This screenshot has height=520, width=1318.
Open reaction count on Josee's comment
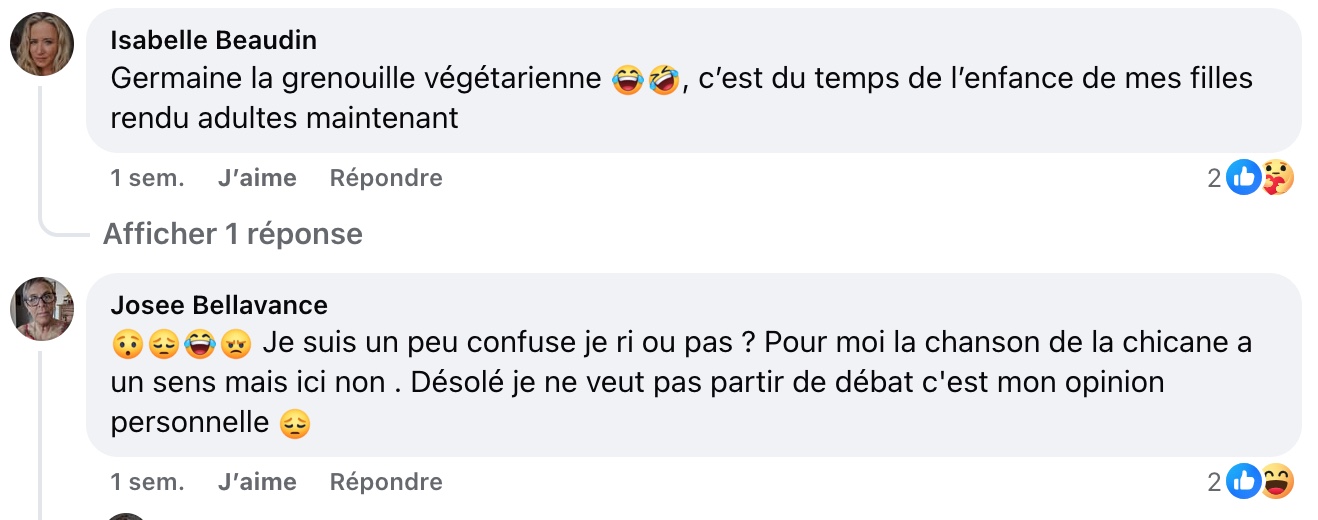1214,482
